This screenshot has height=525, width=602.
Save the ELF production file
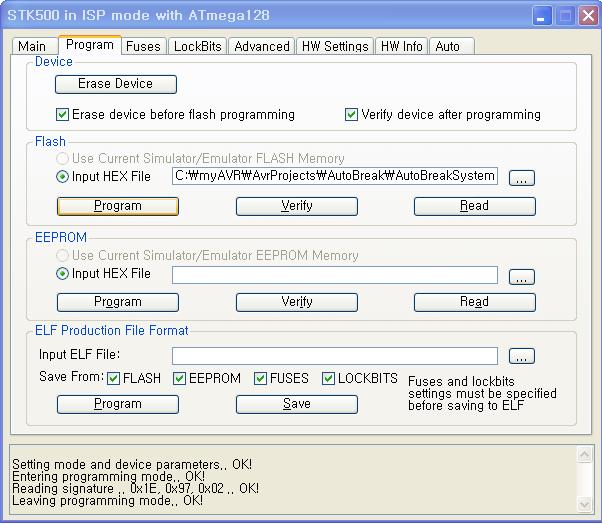296,404
